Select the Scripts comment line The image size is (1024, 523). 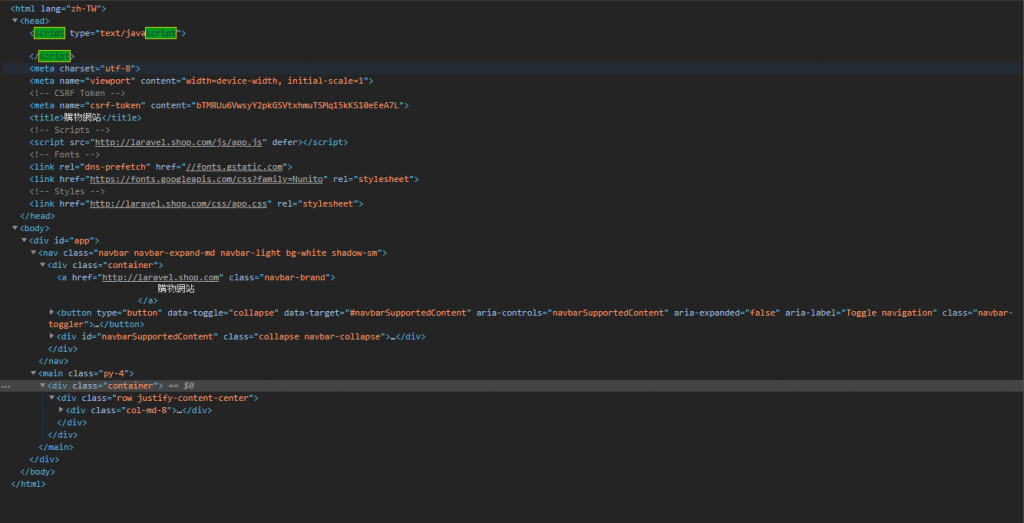[x=69, y=130]
